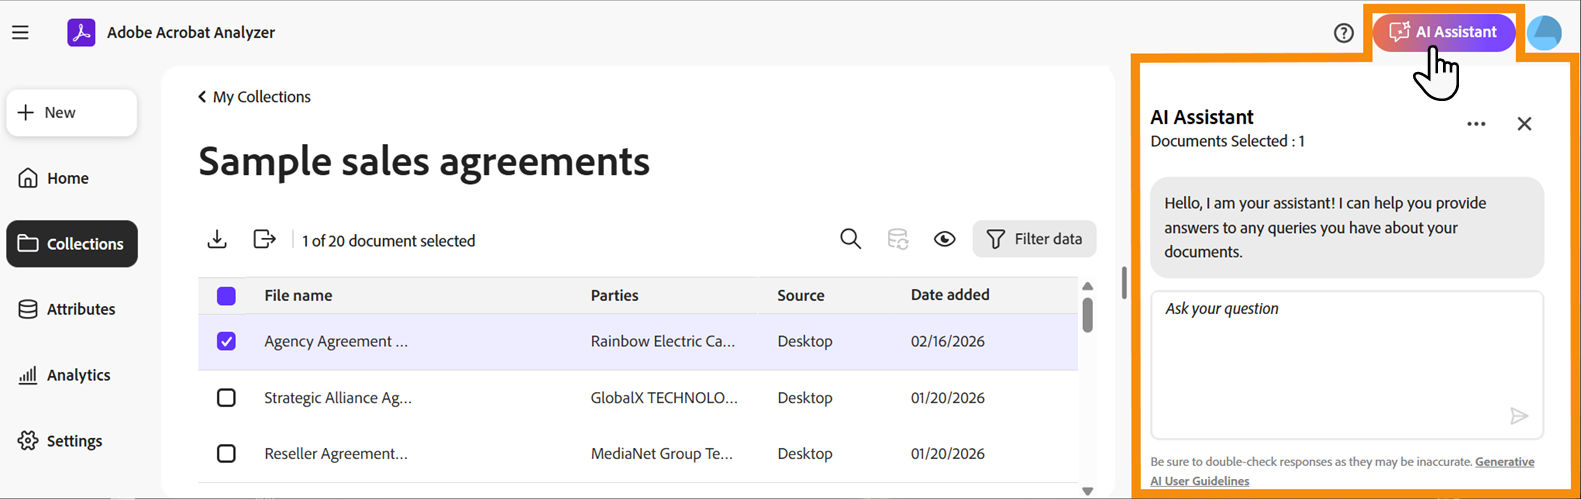
Task: Click the download icon
Action: (217, 239)
